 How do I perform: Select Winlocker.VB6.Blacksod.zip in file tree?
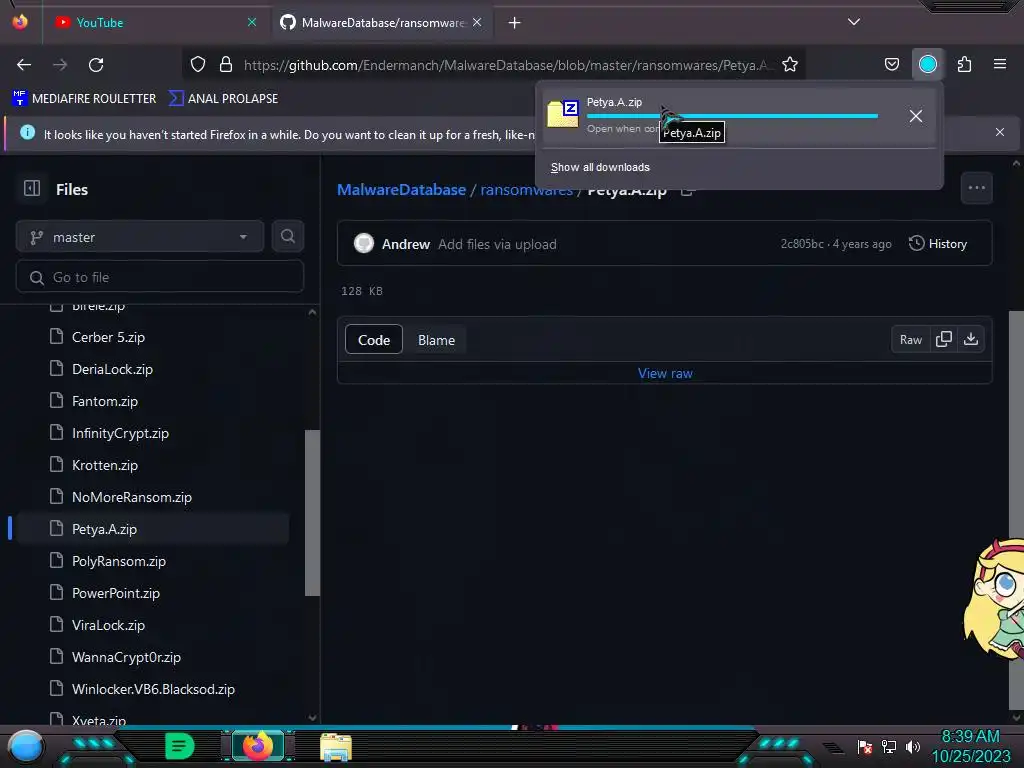coord(152,689)
